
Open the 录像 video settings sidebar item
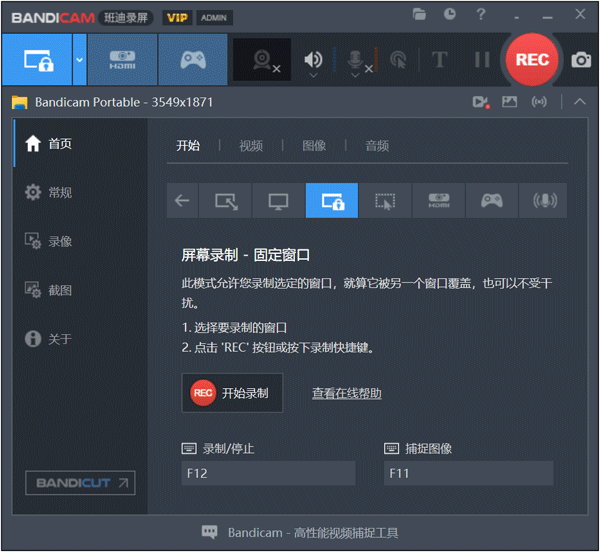click(x=80, y=241)
